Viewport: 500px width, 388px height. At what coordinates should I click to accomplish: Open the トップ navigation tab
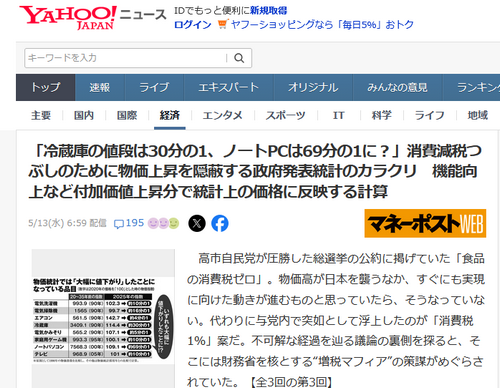point(45,87)
